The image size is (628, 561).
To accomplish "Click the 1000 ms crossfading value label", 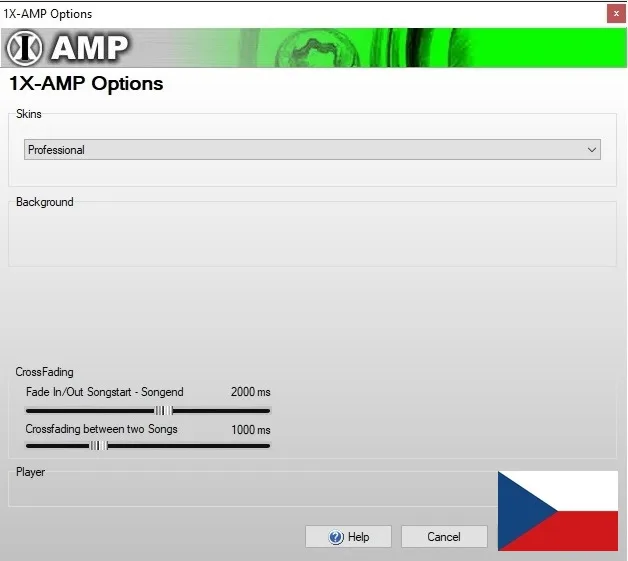I will coord(250,429).
